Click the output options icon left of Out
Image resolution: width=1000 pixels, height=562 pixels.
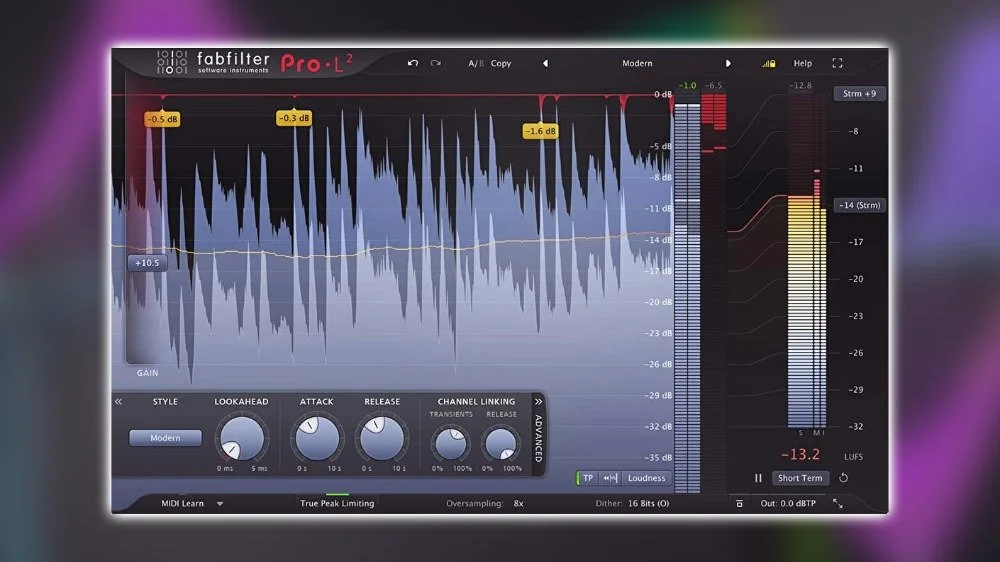[x=739, y=504]
